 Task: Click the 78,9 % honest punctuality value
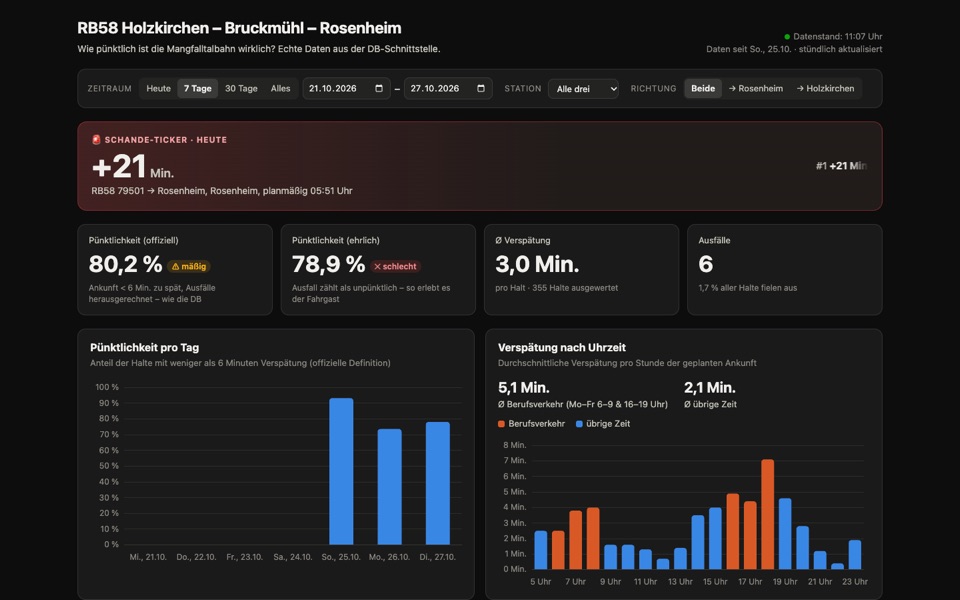coord(329,264)
